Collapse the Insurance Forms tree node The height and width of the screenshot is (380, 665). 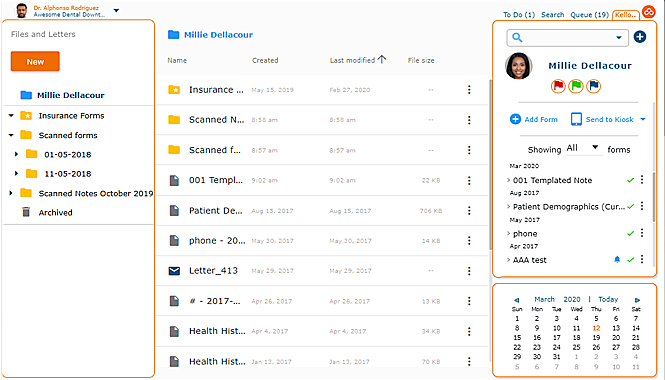coord(11,115)
